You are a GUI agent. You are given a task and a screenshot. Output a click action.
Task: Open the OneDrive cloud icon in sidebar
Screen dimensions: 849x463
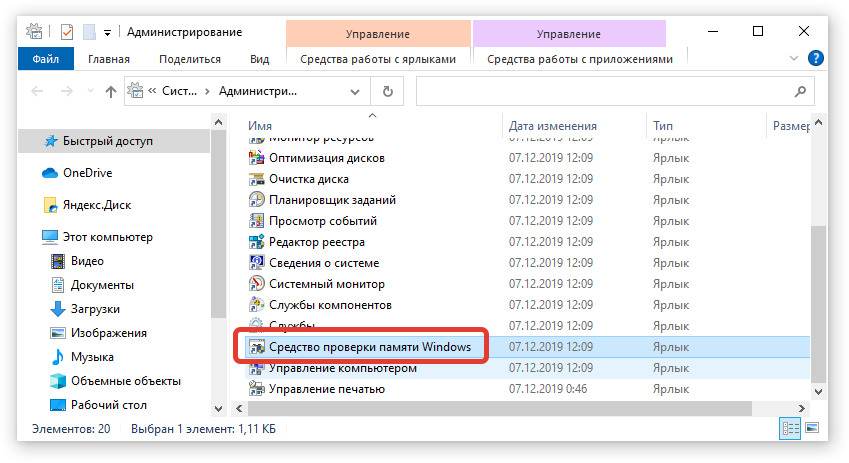(50, 173)
